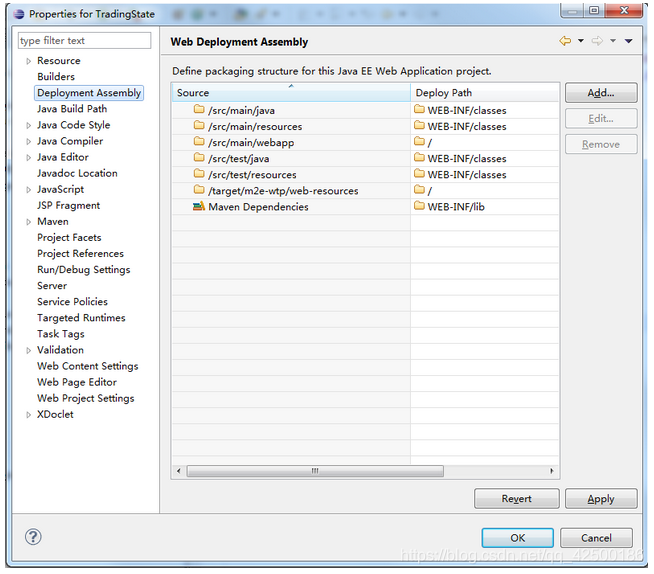Click the Deploy Path column header
Screen dimensions: 654x574
[485, 93]
